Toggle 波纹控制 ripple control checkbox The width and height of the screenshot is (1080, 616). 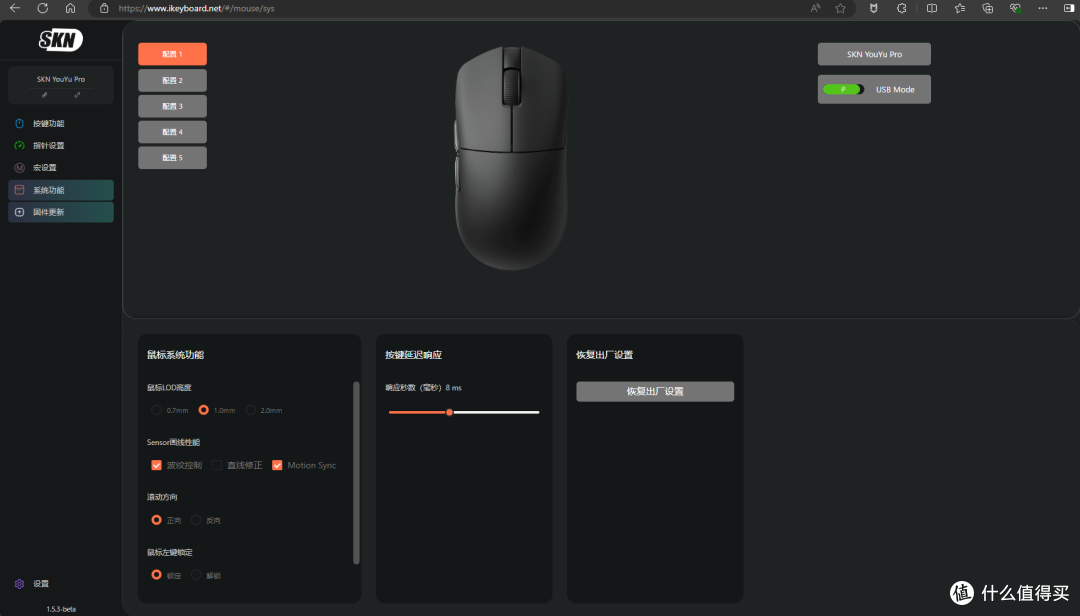point(156,465)
